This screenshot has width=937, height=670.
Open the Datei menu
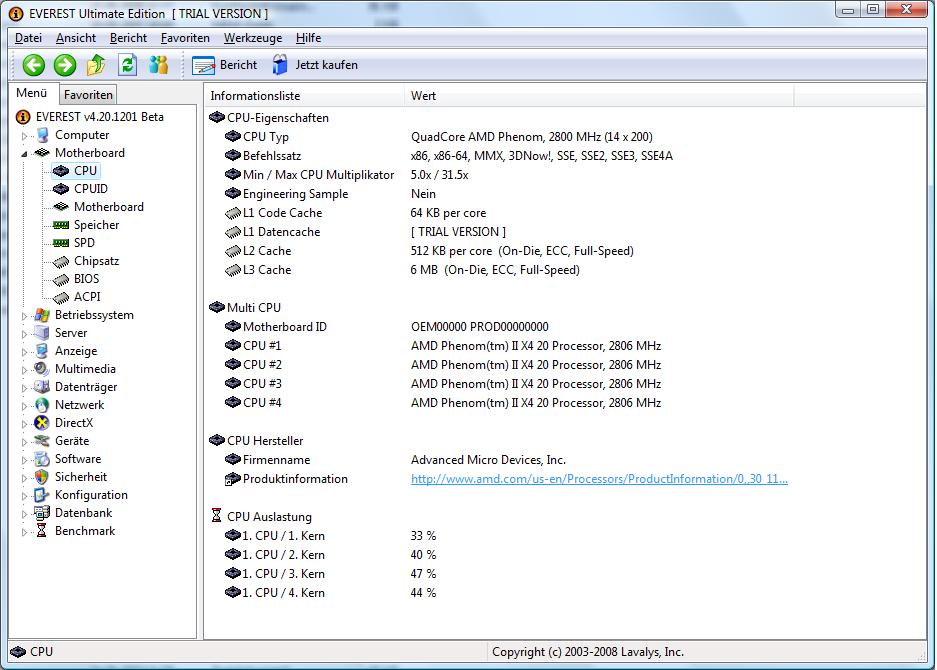pos(28,38)
